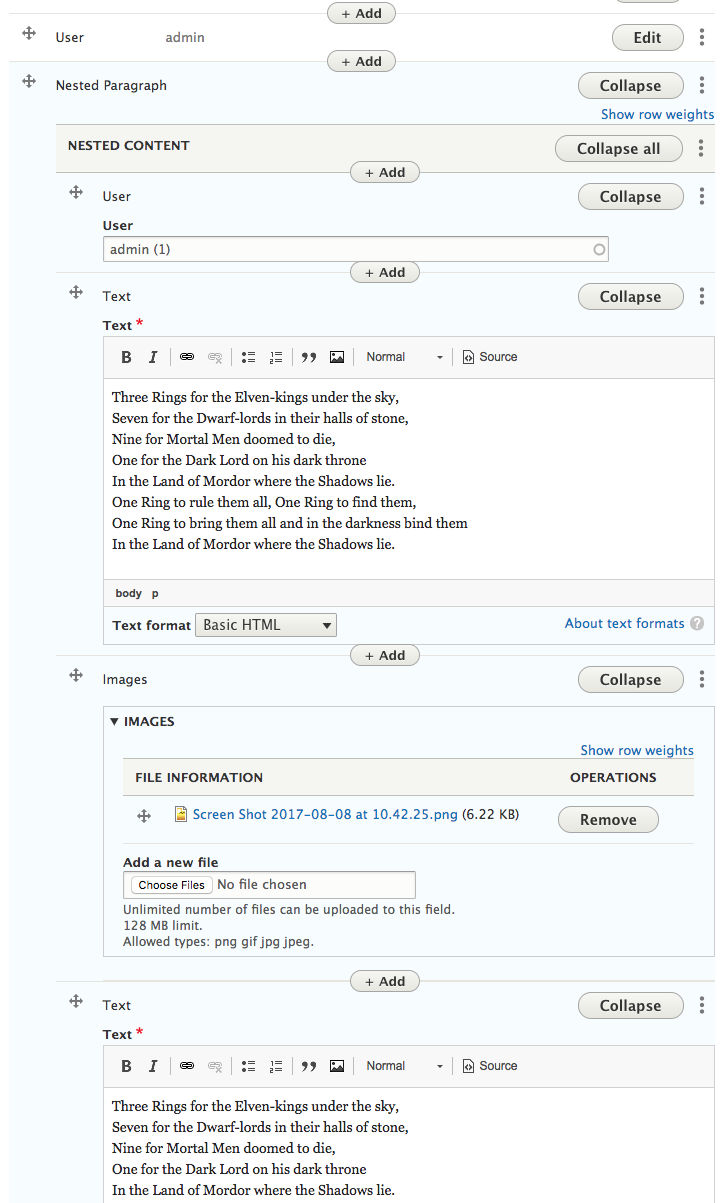
Task: Click into first Text editor content area
Action: [x=409, y=478]
